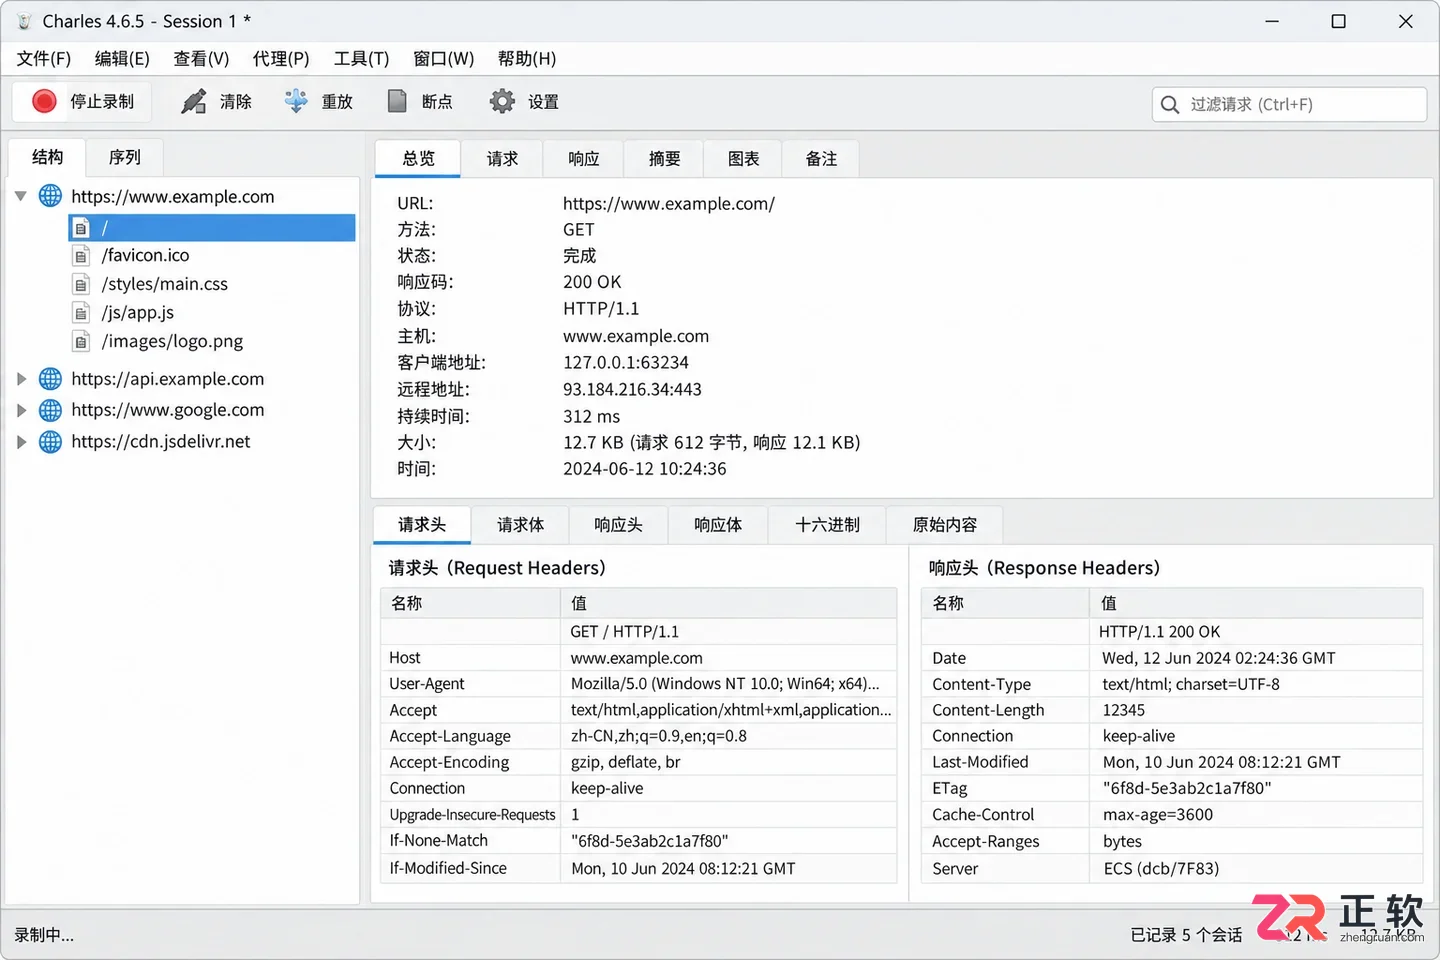
Task: Open the 窗口(W) menu
Action: tap(444, 59)
